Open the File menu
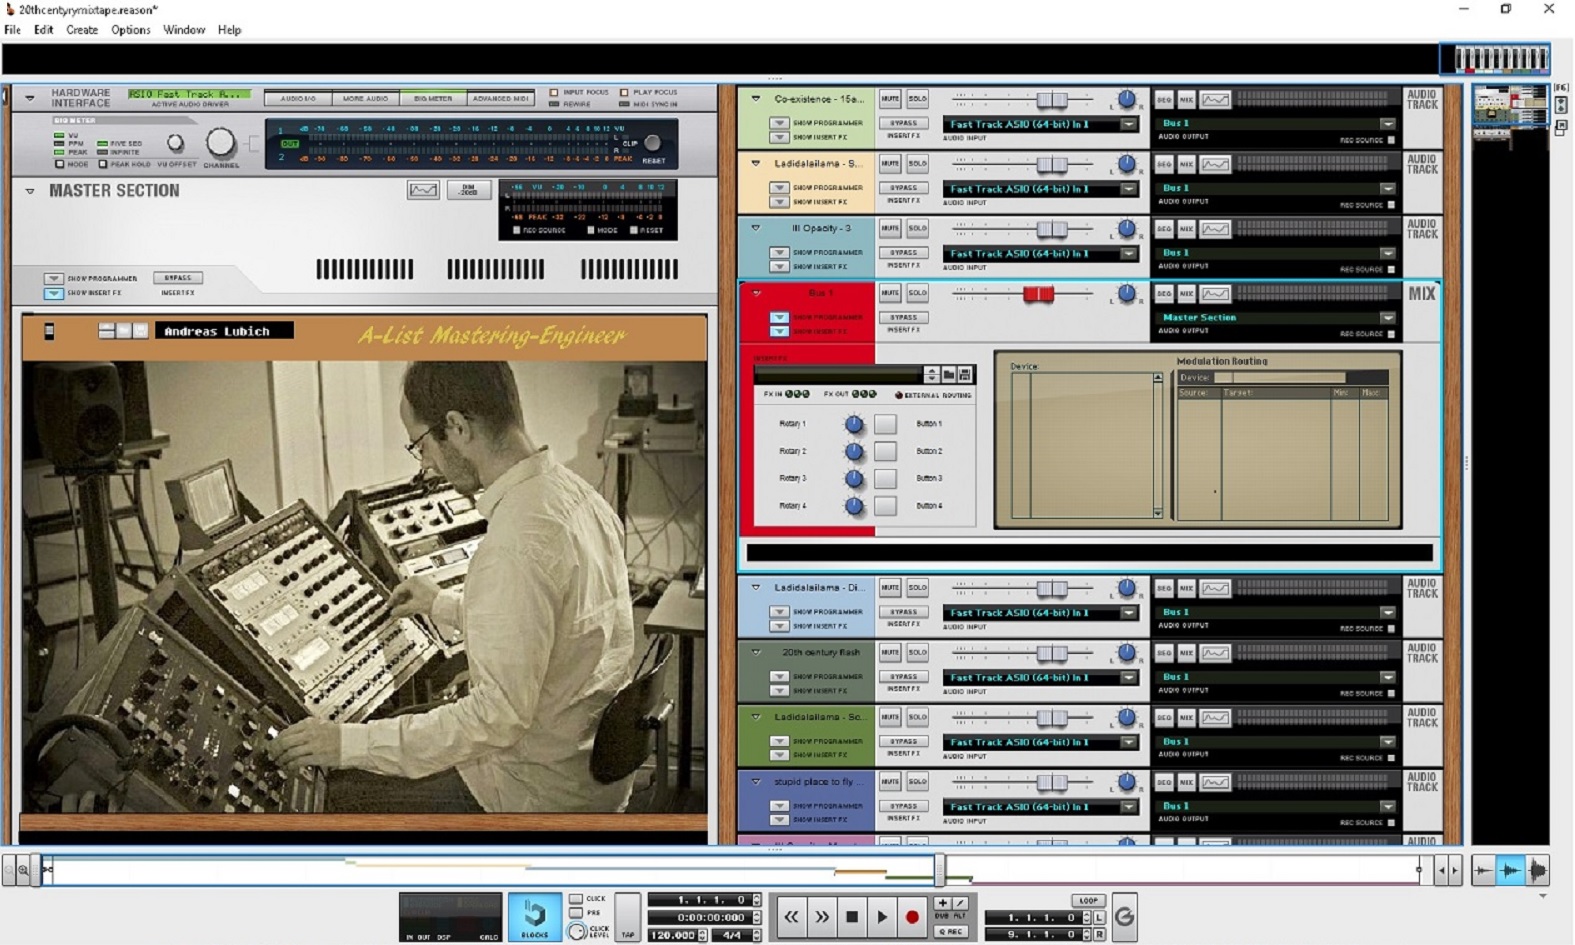Image resolution: width=1575 pixels, height=945 pixels. coord(12,30)
